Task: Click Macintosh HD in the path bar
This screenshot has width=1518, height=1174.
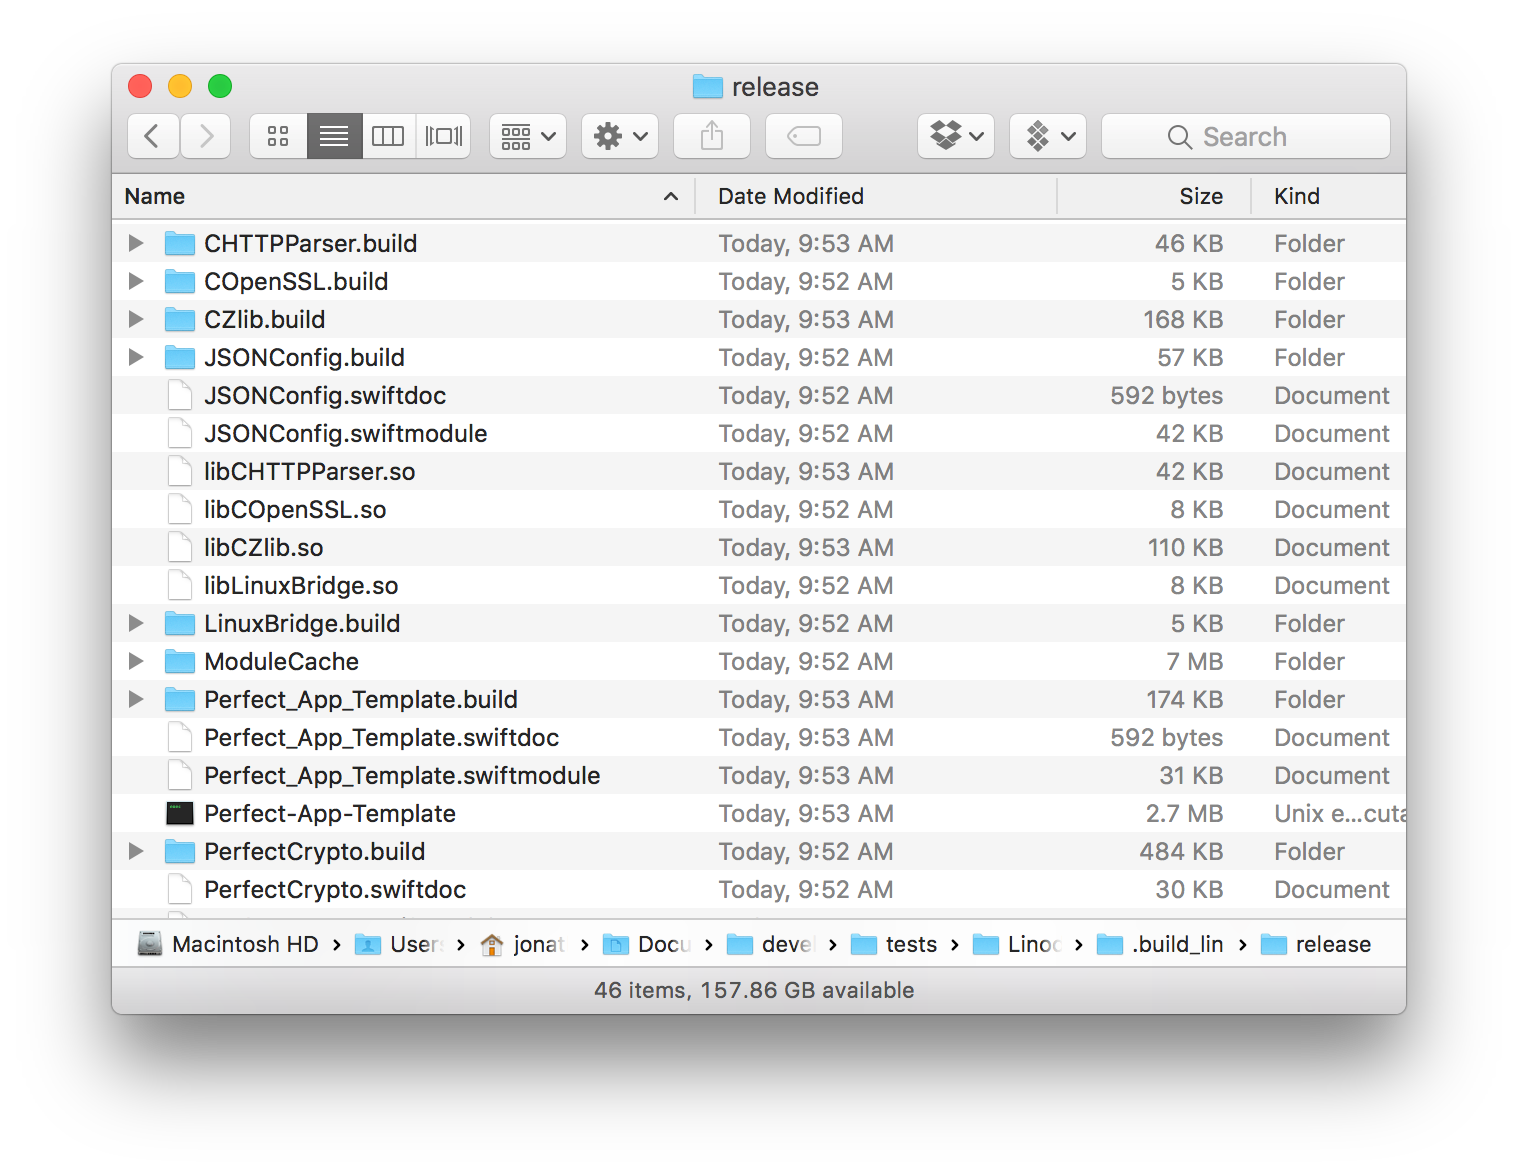Action: pos(228,944)
